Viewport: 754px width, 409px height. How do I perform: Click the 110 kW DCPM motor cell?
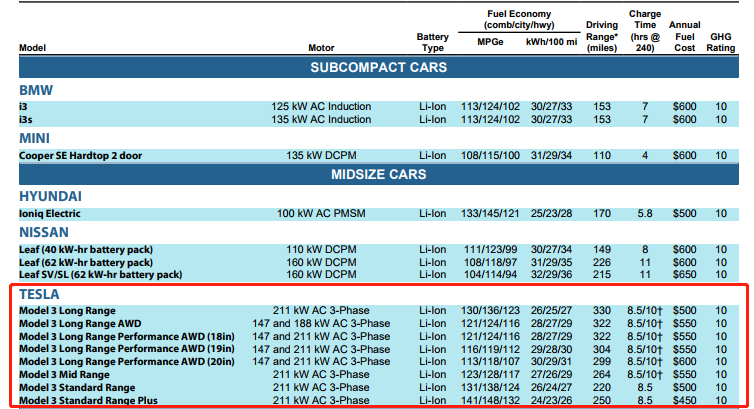point(321,249)
